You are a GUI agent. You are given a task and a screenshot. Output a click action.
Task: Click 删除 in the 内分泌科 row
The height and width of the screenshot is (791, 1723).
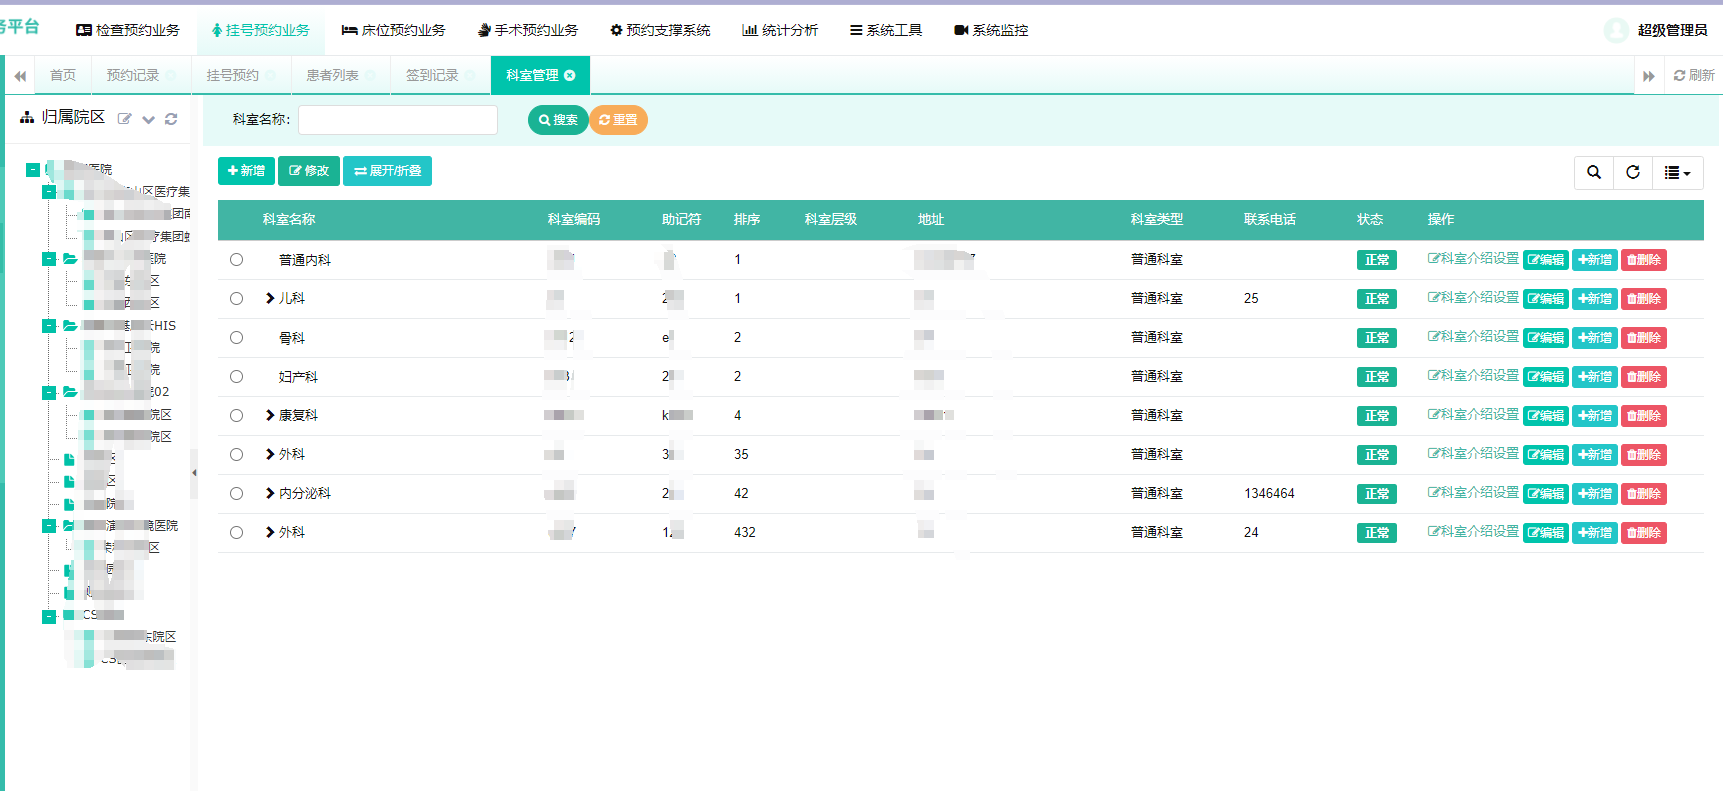tap(1644, 494)
